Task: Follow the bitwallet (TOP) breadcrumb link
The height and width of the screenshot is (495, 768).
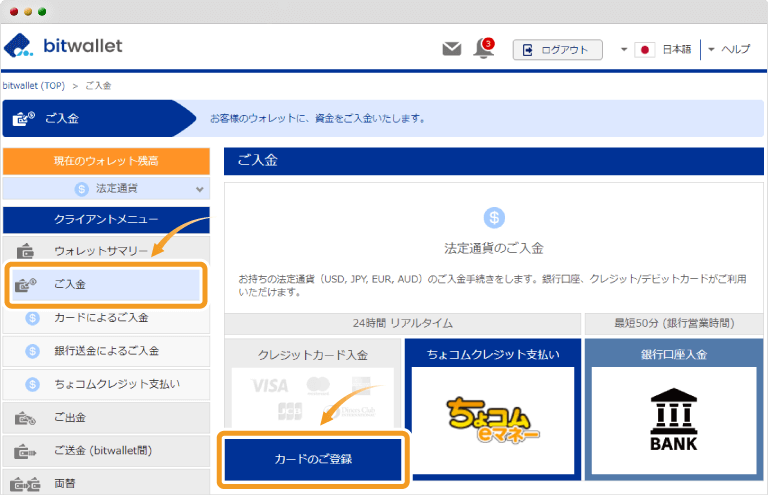Action: point(33,86)
